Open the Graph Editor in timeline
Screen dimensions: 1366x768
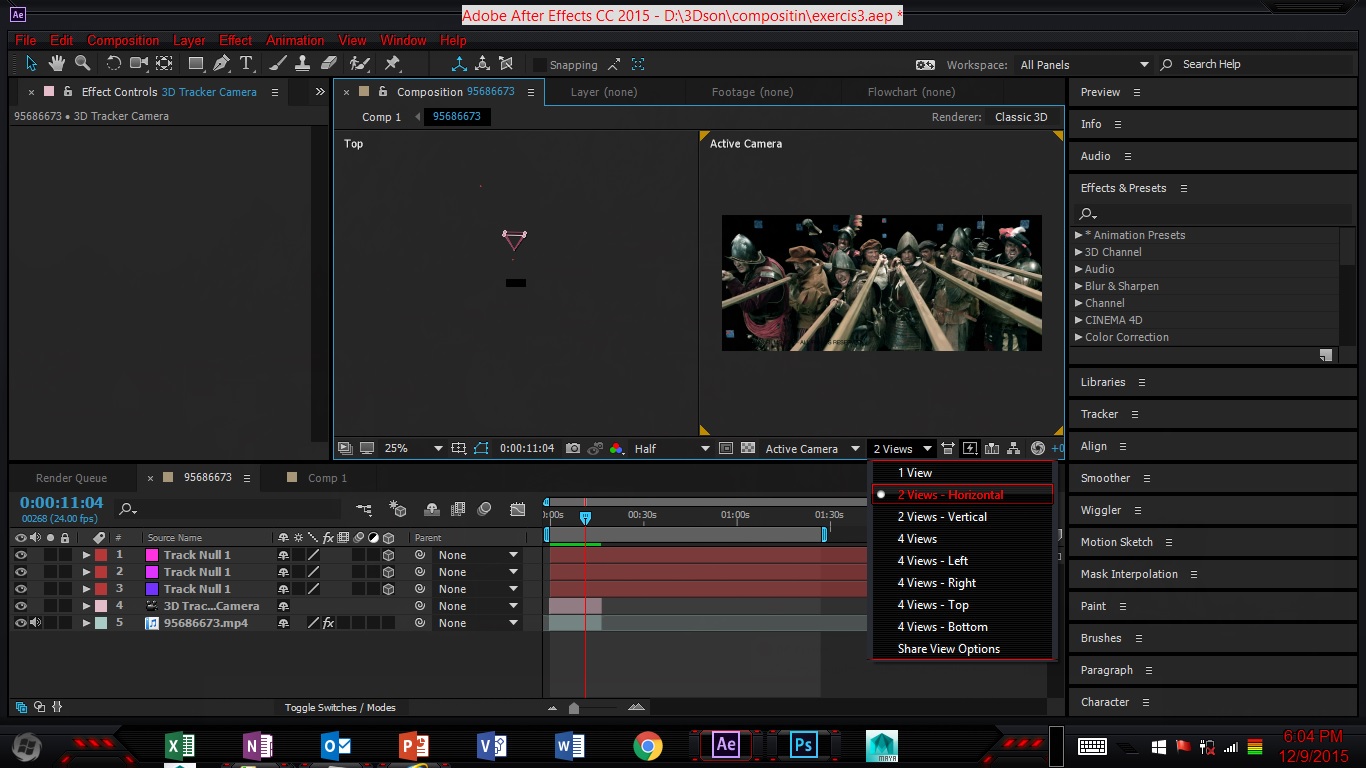point(517,509)
